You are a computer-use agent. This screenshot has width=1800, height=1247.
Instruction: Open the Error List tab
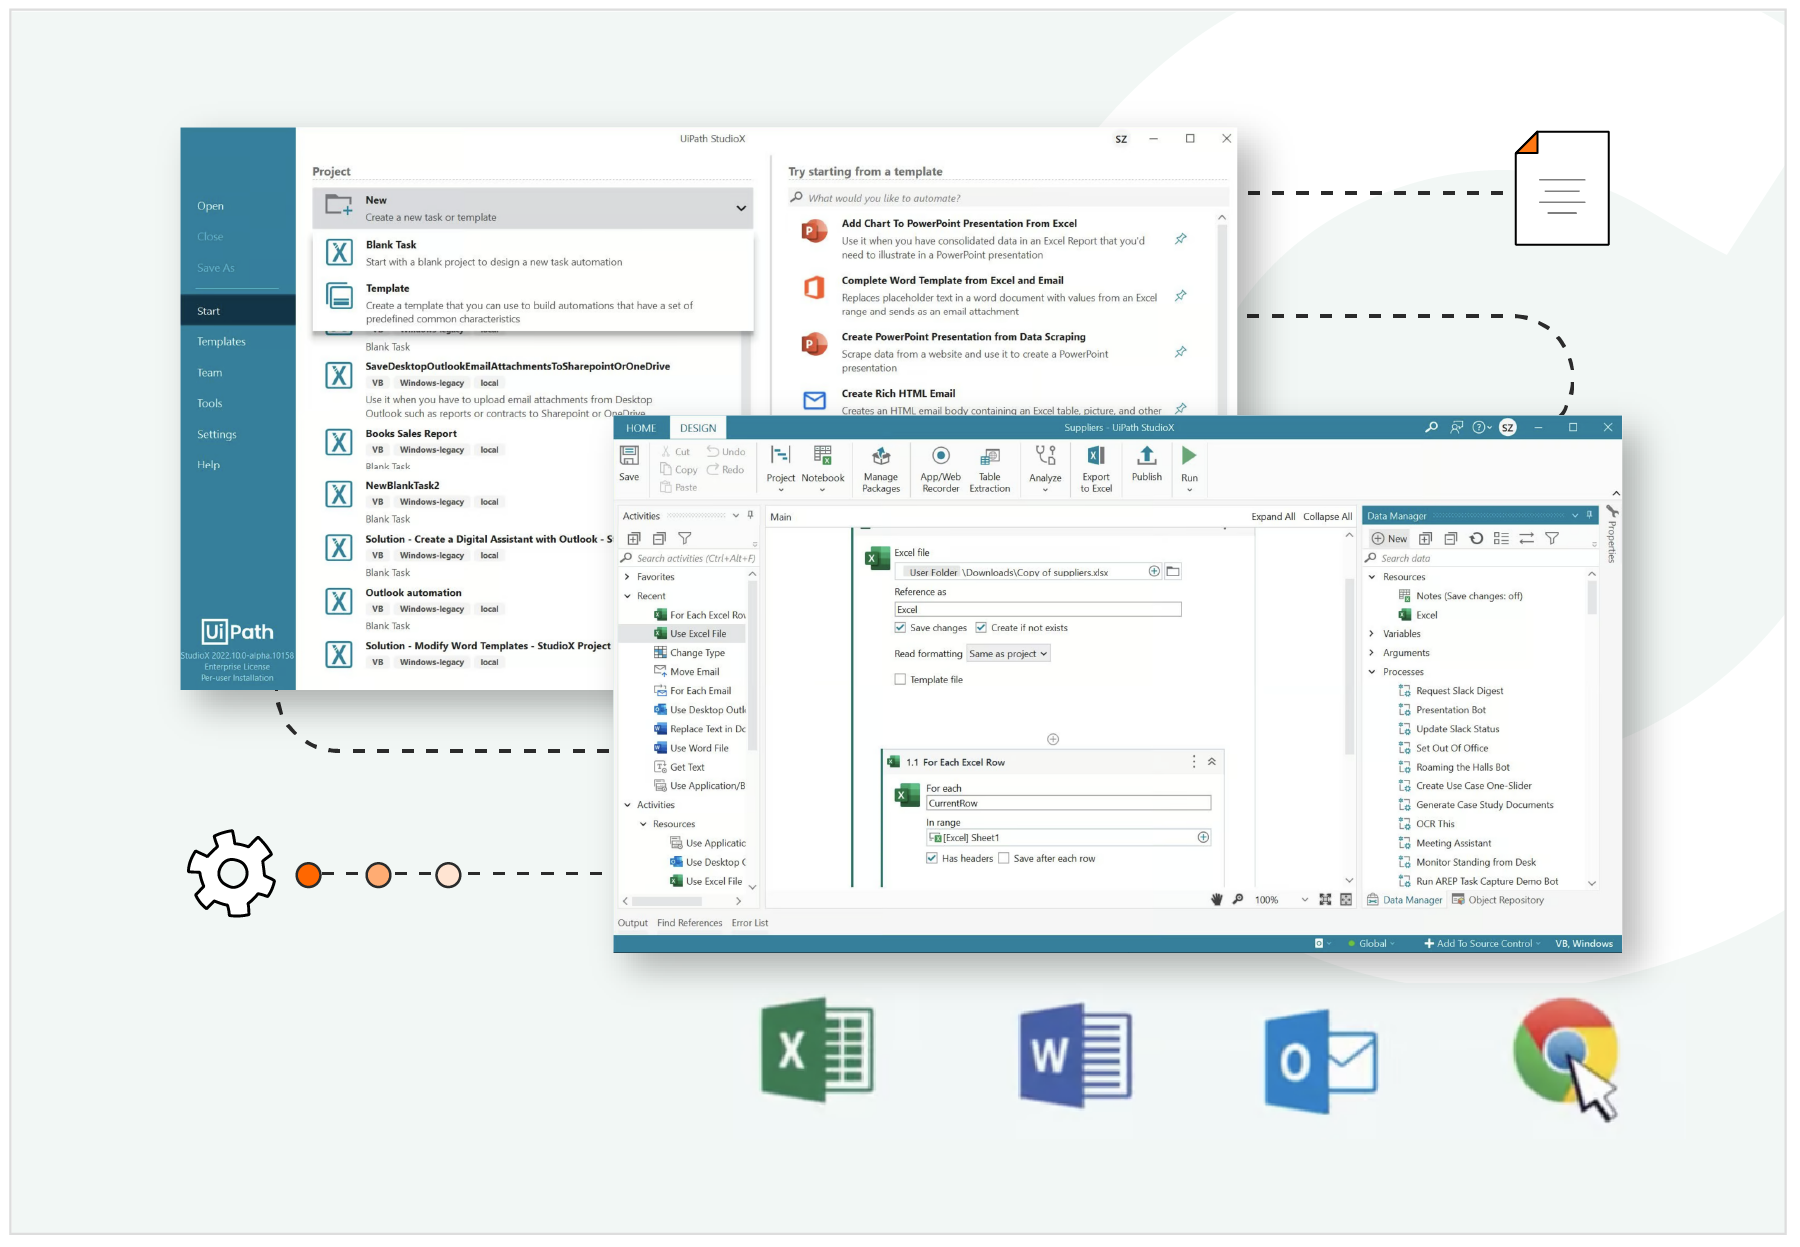(750, 923)
